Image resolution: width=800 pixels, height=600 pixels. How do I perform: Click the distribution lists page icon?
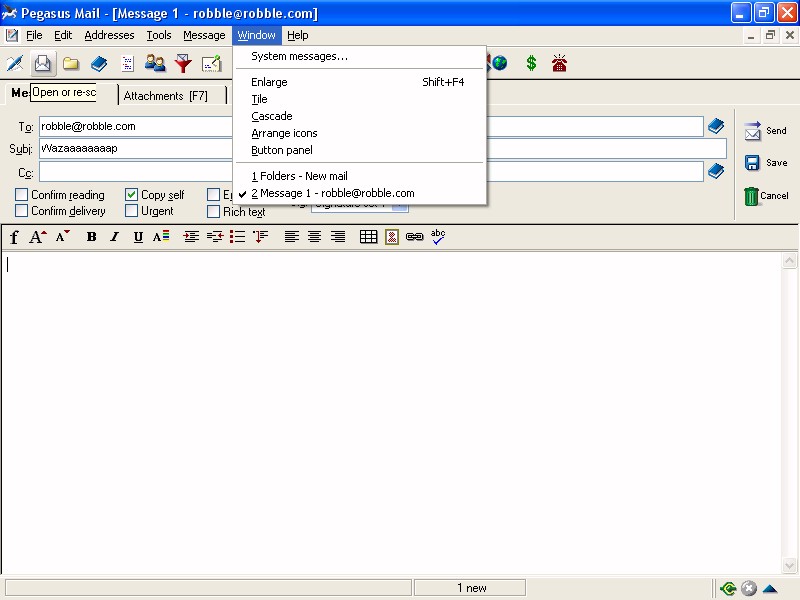(x=127, y=63)
